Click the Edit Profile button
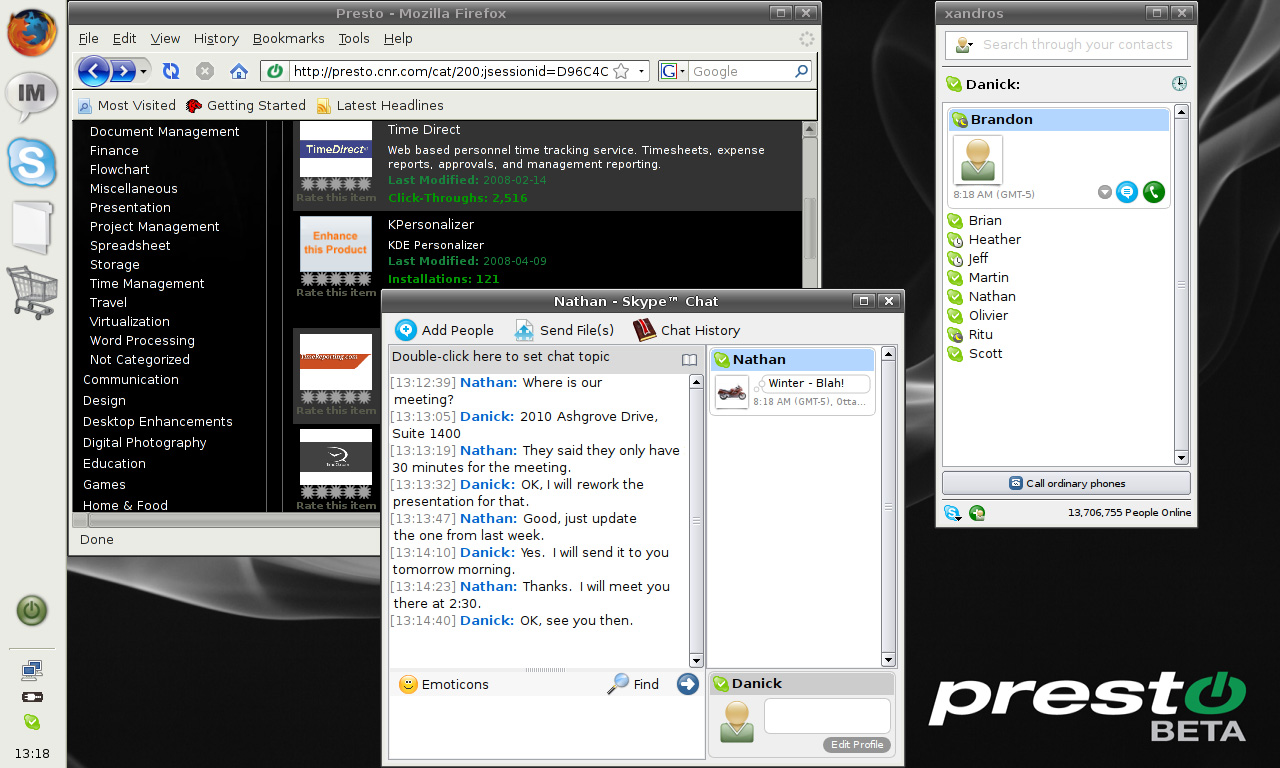 [x=857, y=745]
